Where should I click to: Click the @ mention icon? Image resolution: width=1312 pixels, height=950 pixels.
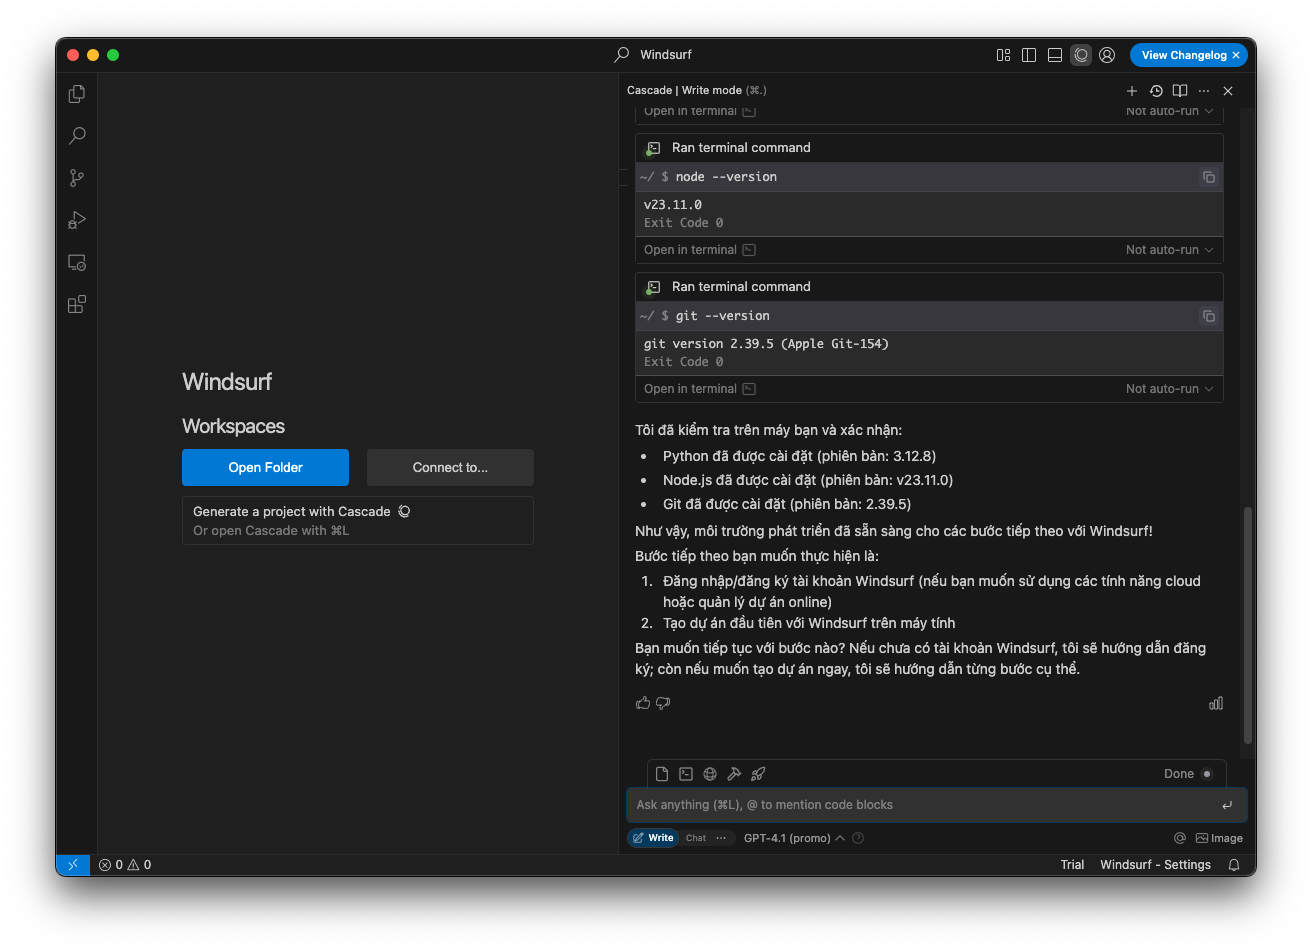[1180, 838]
